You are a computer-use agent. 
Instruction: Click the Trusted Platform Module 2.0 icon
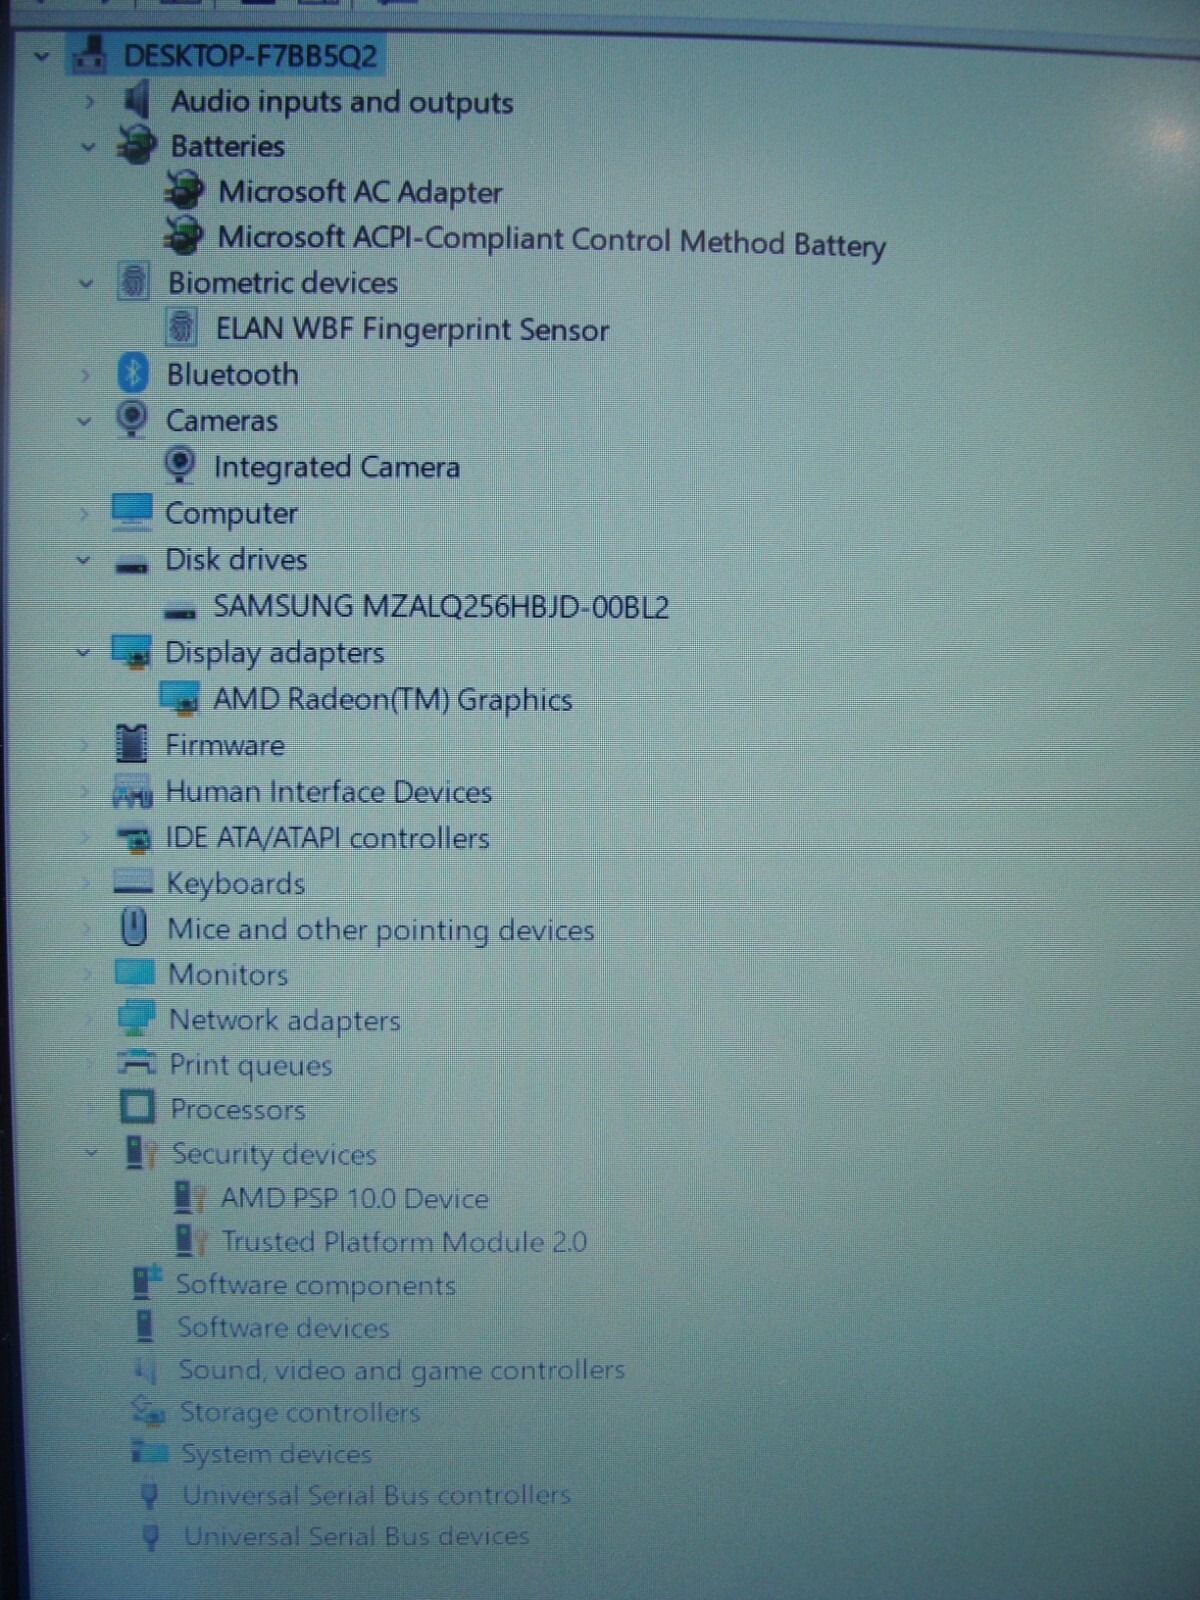point(191,1240)
